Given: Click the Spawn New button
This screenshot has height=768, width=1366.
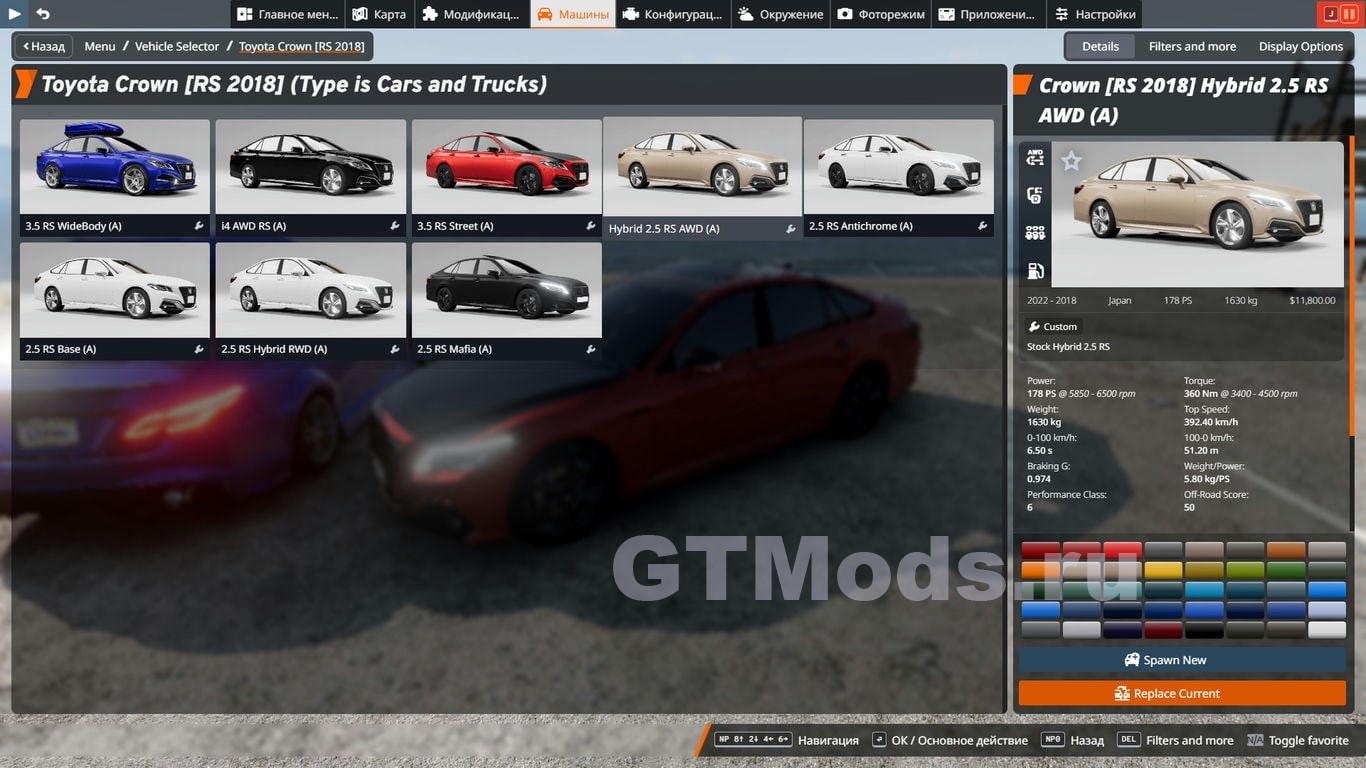Looking at the screenshot, I should [1182, 660].
